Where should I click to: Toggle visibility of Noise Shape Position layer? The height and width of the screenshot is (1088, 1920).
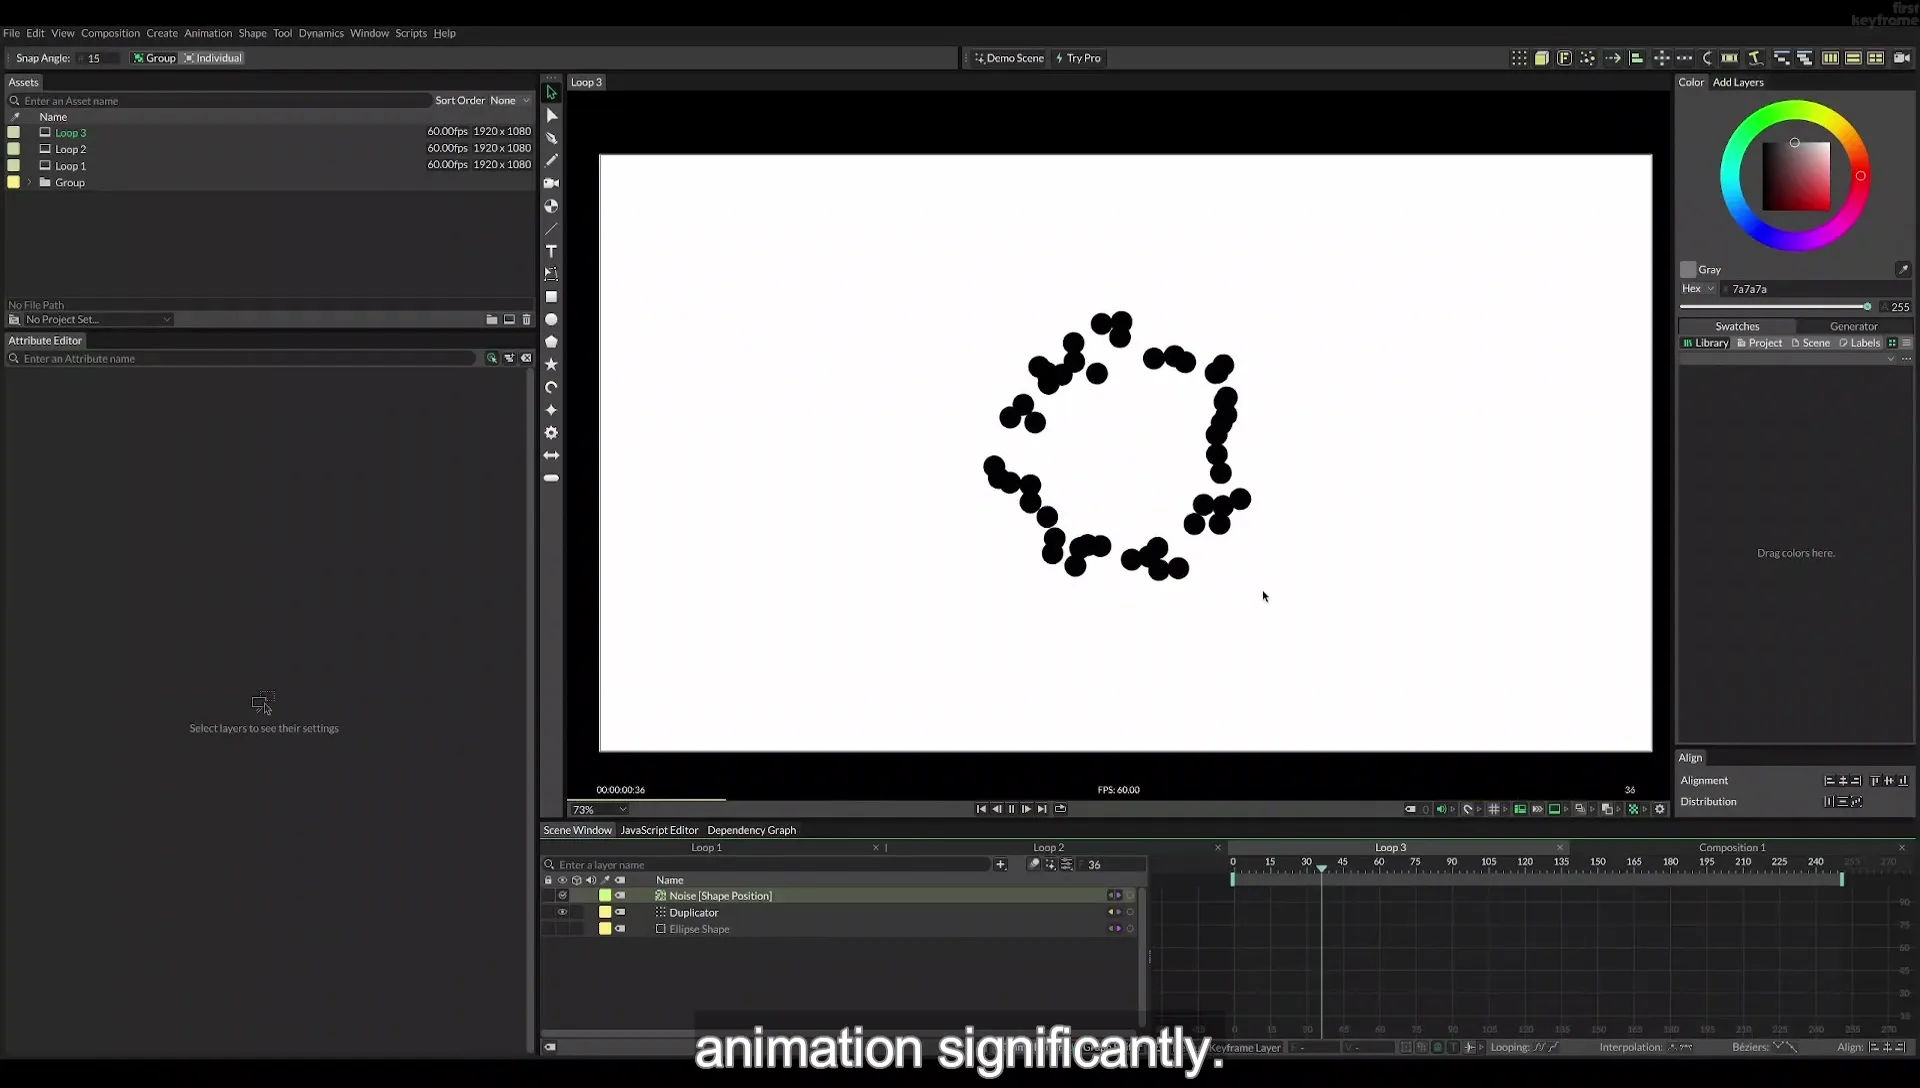[562, 896]
